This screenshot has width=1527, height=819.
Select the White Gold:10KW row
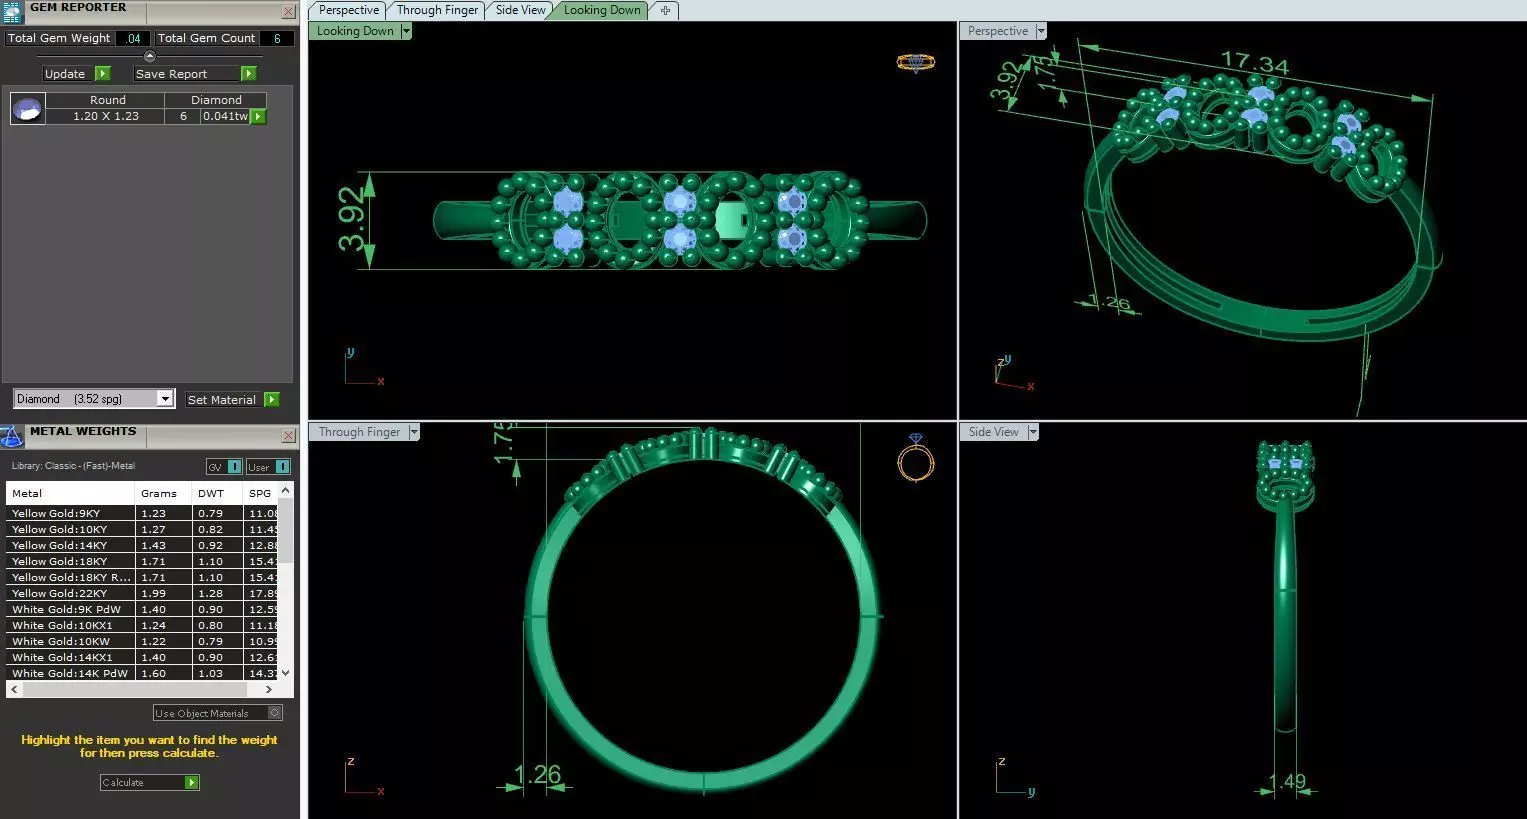[x=143, y=641]
